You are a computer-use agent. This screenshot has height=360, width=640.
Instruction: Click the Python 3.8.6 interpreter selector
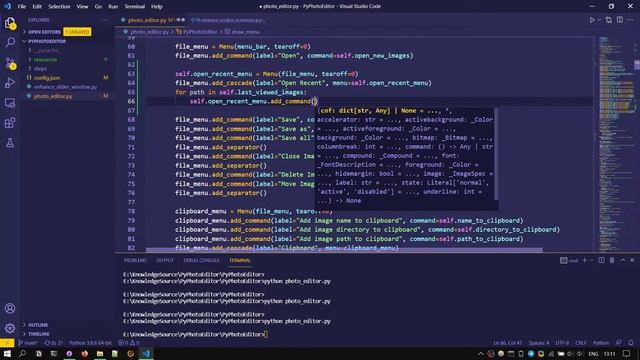coord(91,343)
